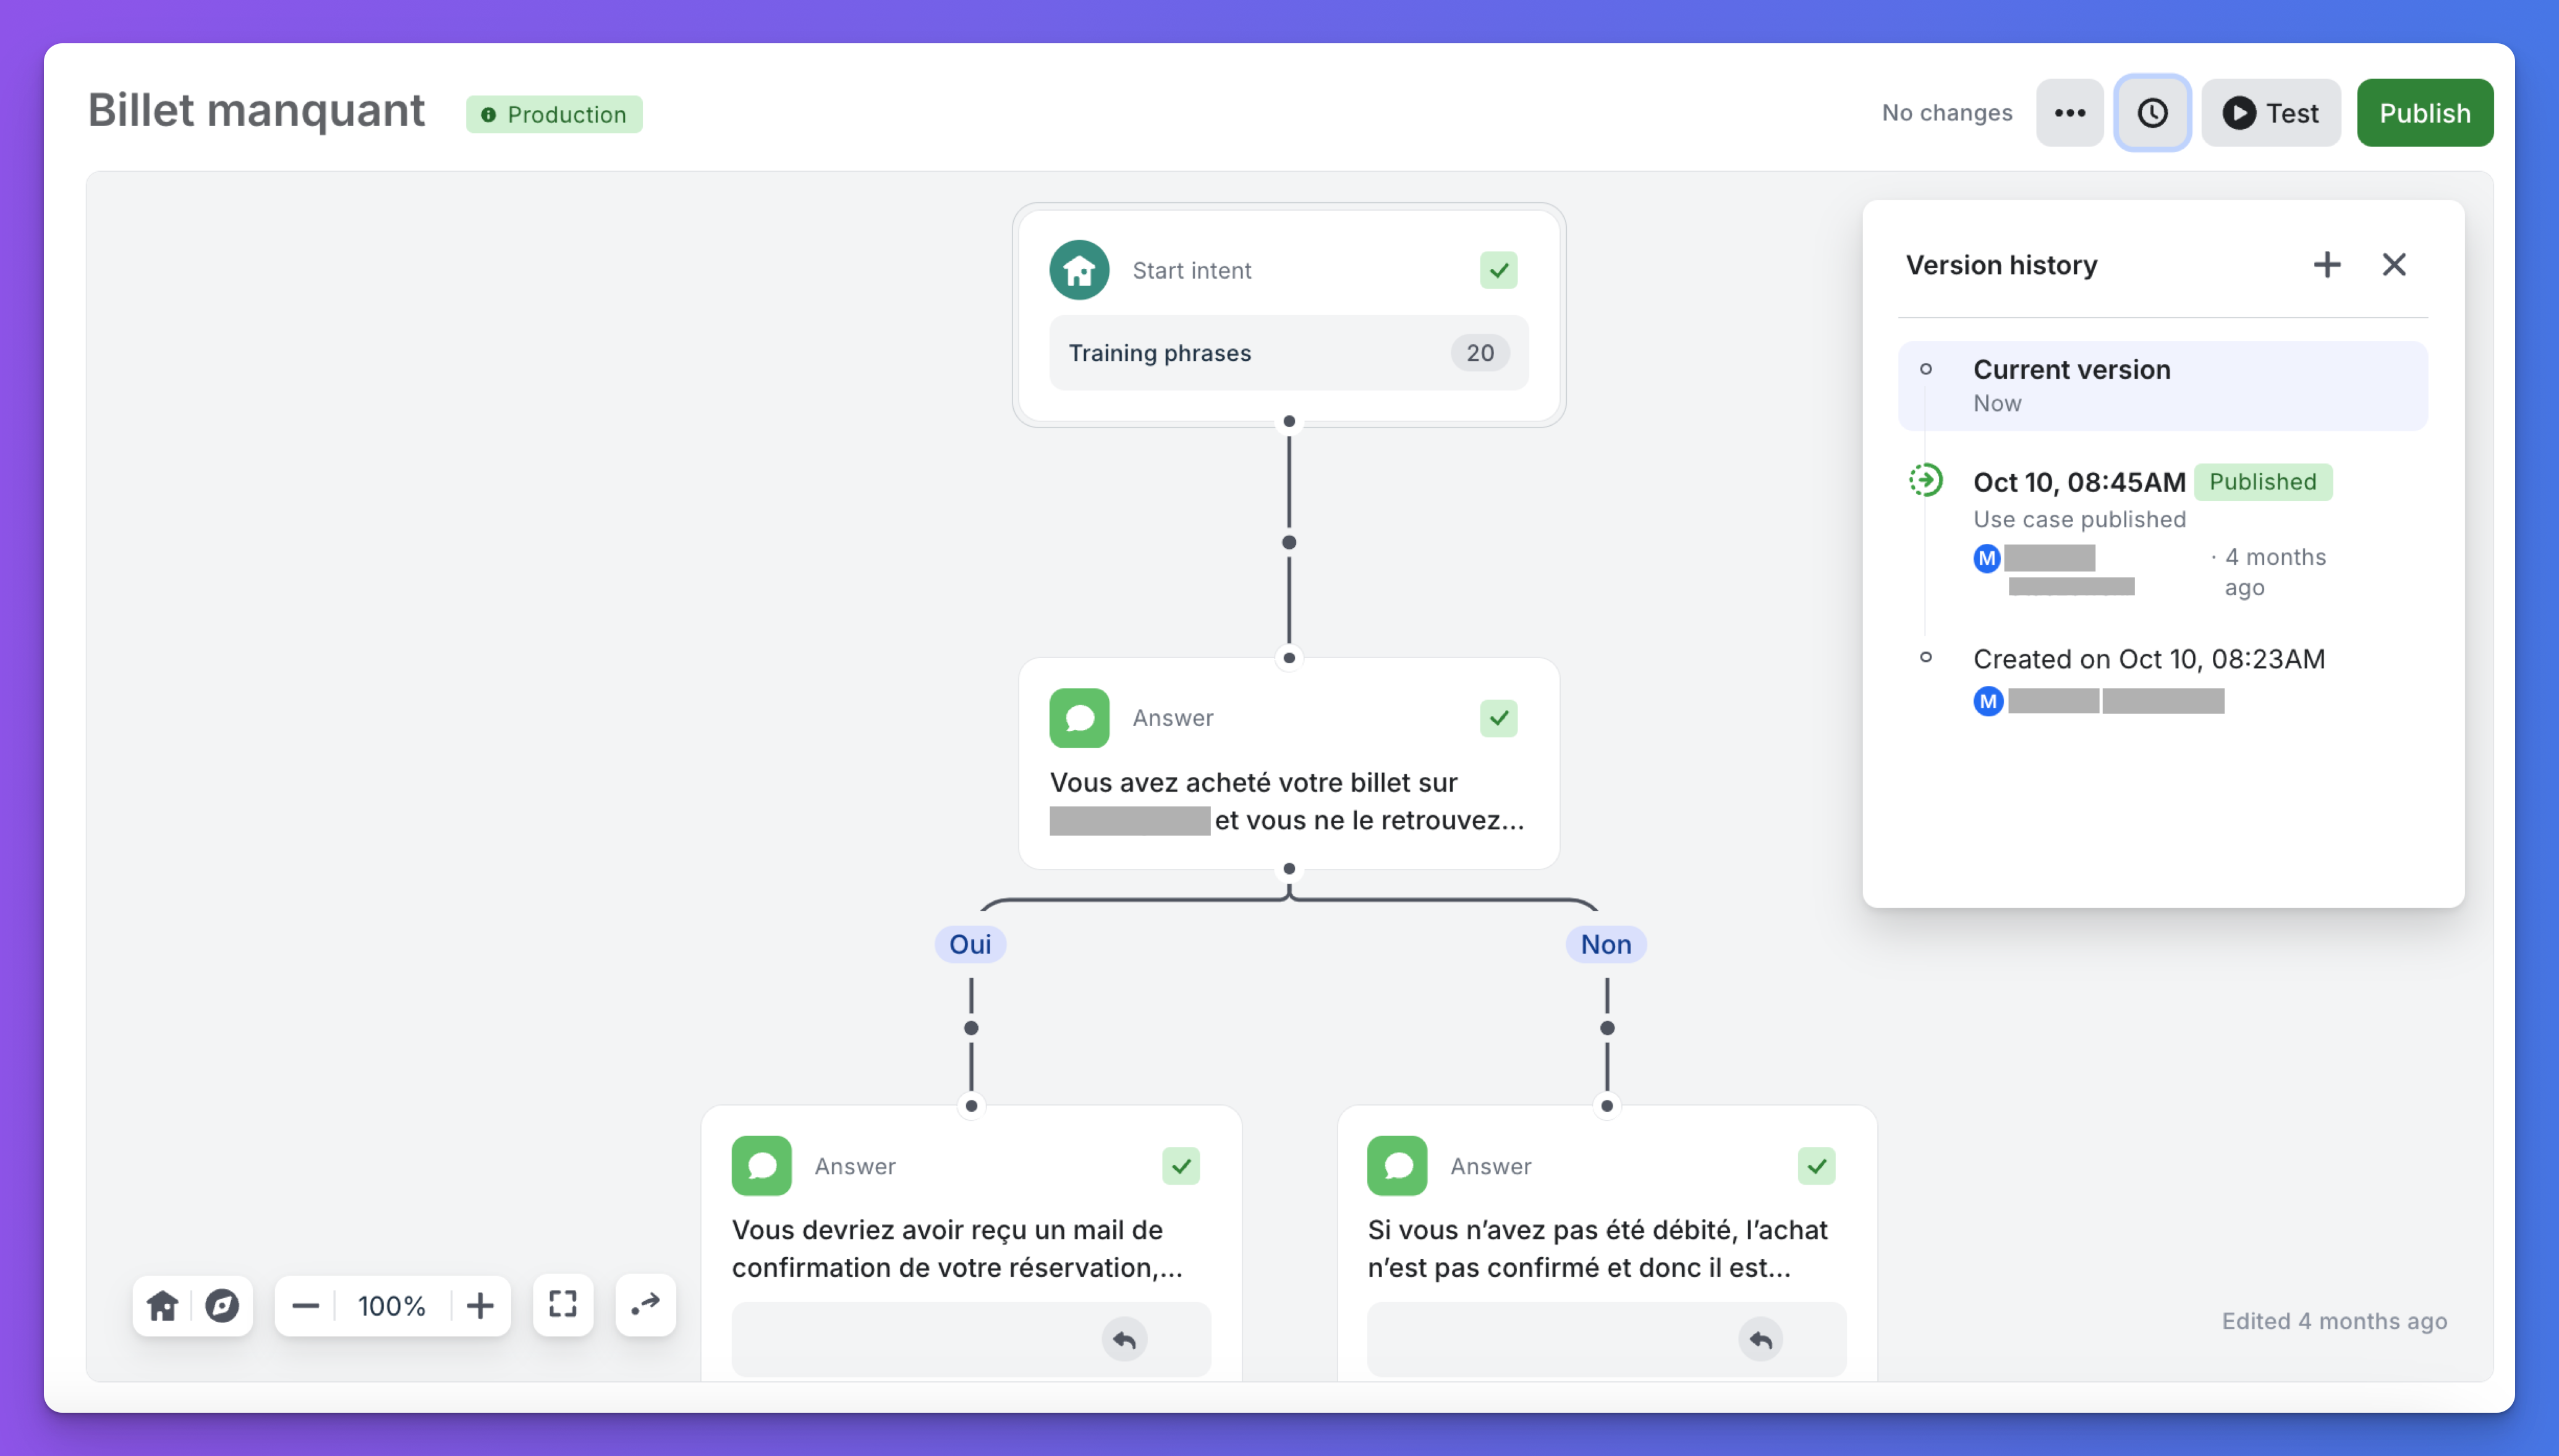2559x1456 pixels.
Task: Click the compass navigation icon
Action: coord(222,1305)
